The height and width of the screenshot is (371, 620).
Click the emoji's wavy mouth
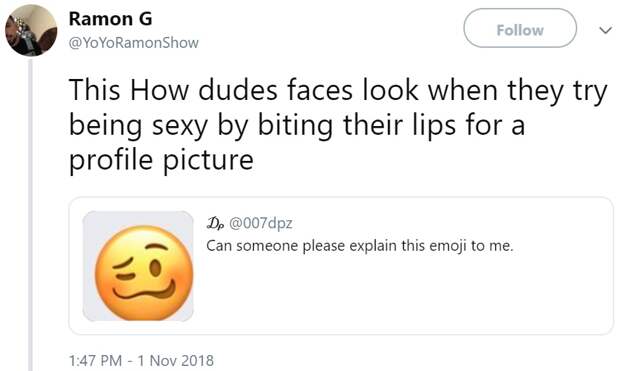(144, 292)
